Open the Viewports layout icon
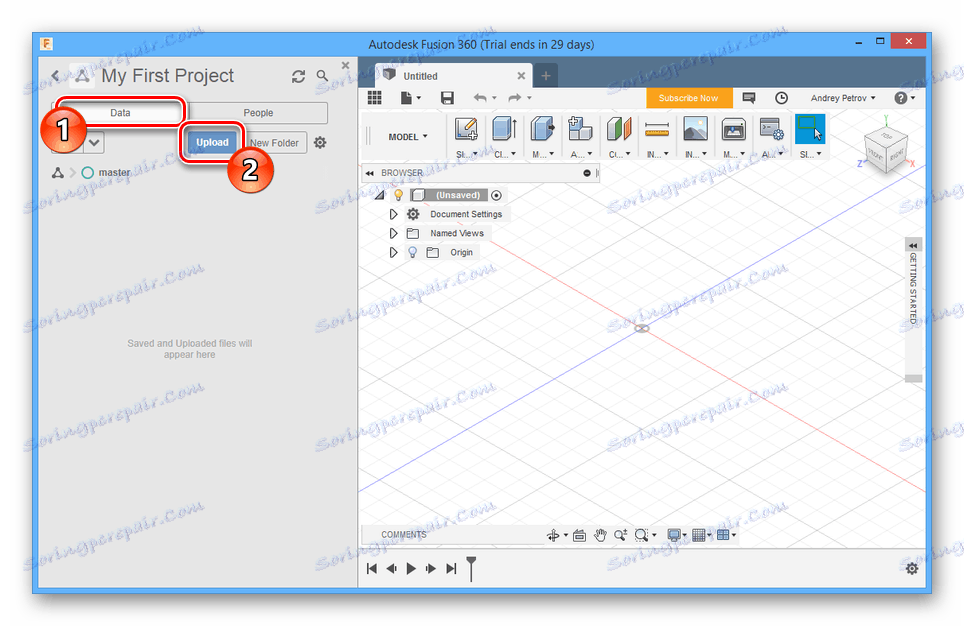The height and width of the screenshot is (626, 964). pos(723,535)
